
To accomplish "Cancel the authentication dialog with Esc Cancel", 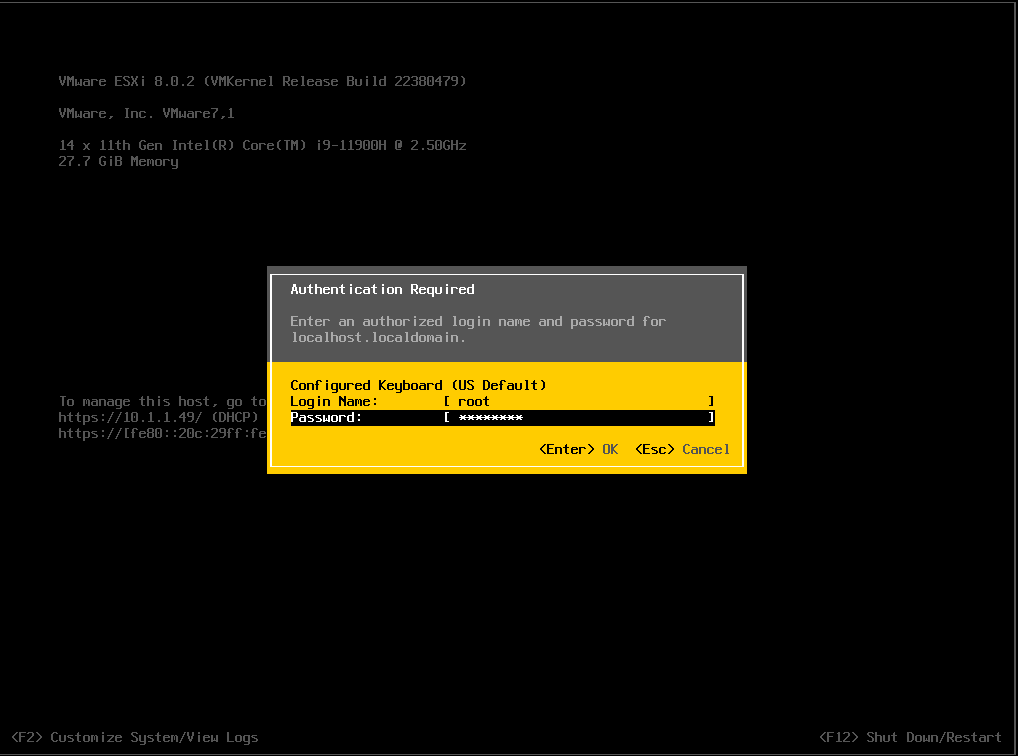I will pyautogui.click(x=682, y=449).
